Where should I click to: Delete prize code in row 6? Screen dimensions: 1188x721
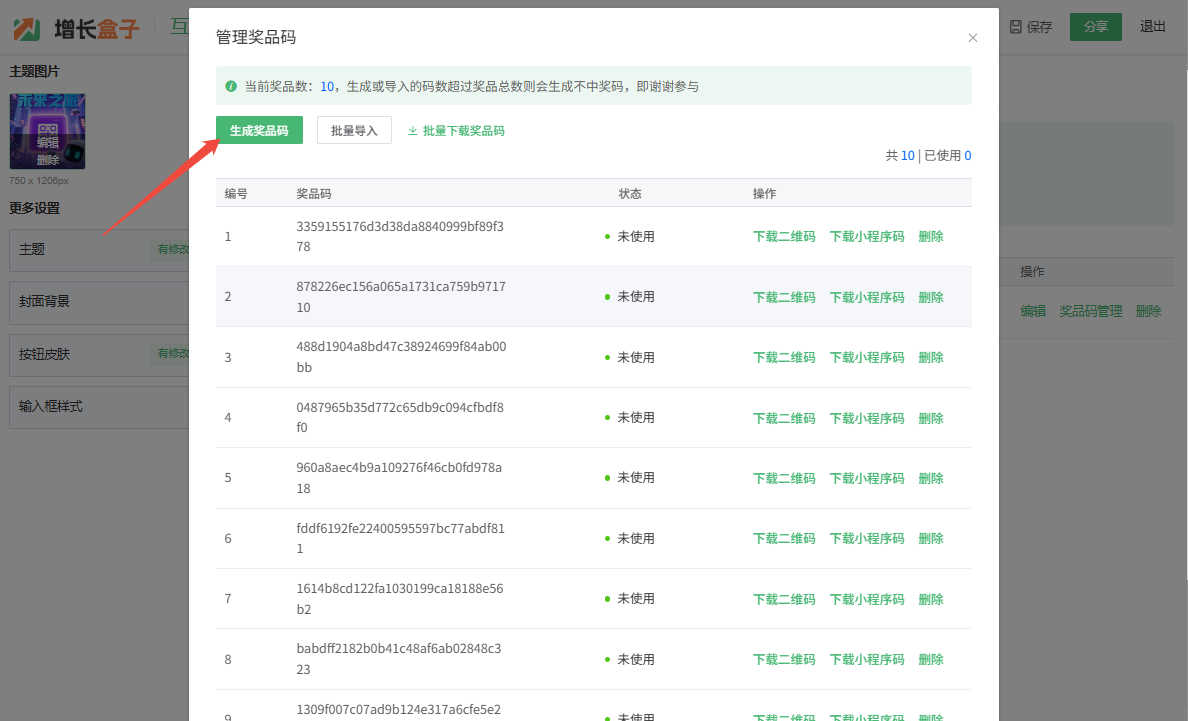[930, 538]
